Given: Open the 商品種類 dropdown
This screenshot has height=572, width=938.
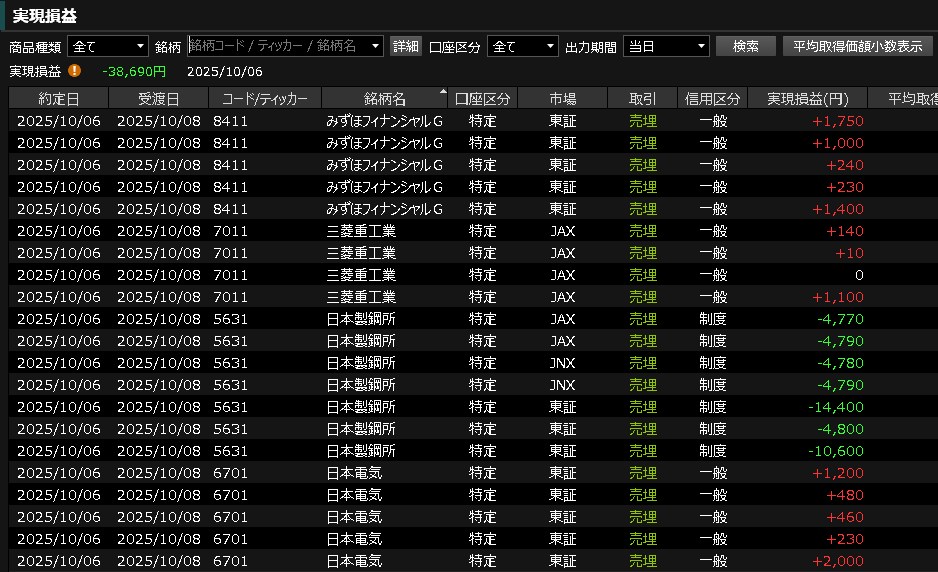Looking at the screenshot, I should point(107,46).
